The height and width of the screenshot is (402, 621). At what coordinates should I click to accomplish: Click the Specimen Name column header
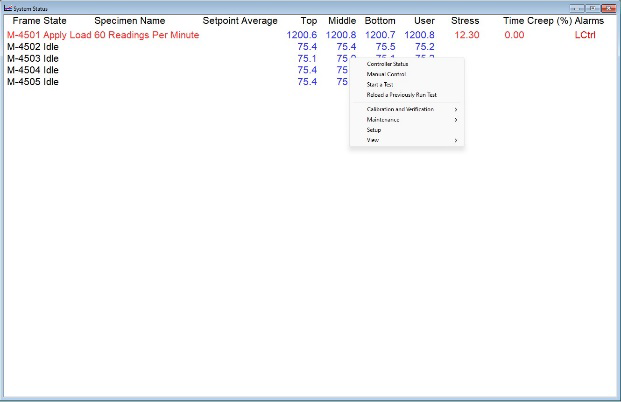click(130, 21)
